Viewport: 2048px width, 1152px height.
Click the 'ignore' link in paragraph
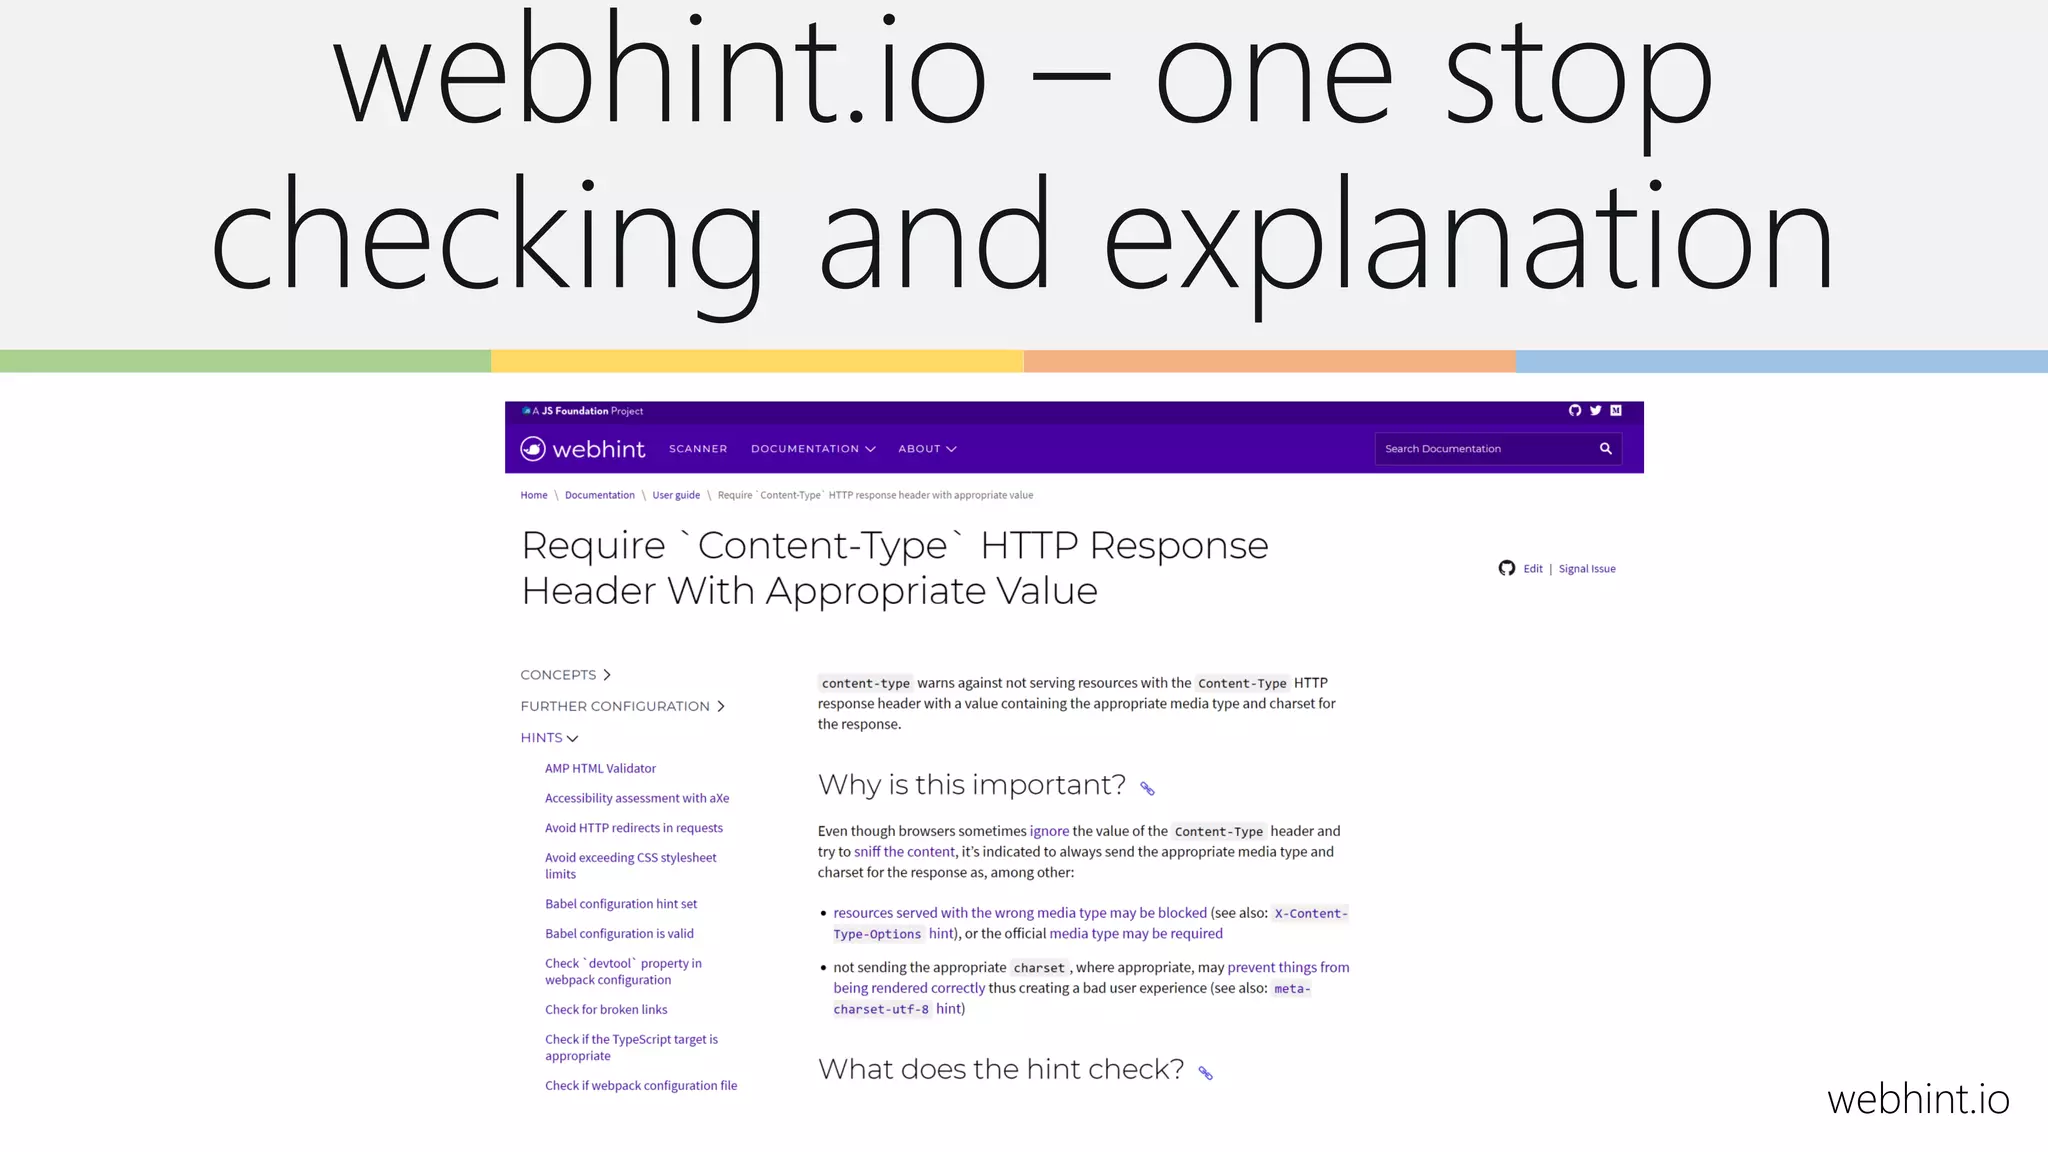tap(1049, 831)
